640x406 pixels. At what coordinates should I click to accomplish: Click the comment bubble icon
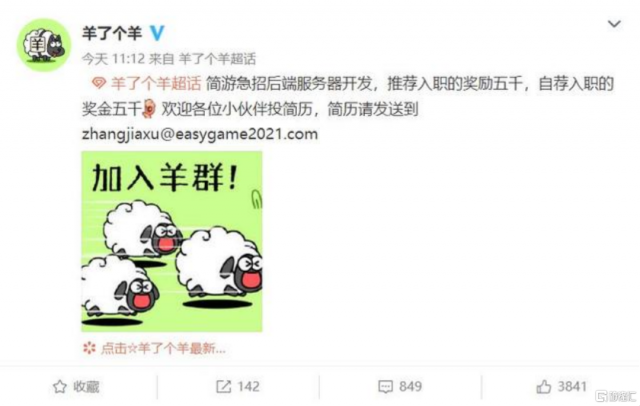point(385,387)
